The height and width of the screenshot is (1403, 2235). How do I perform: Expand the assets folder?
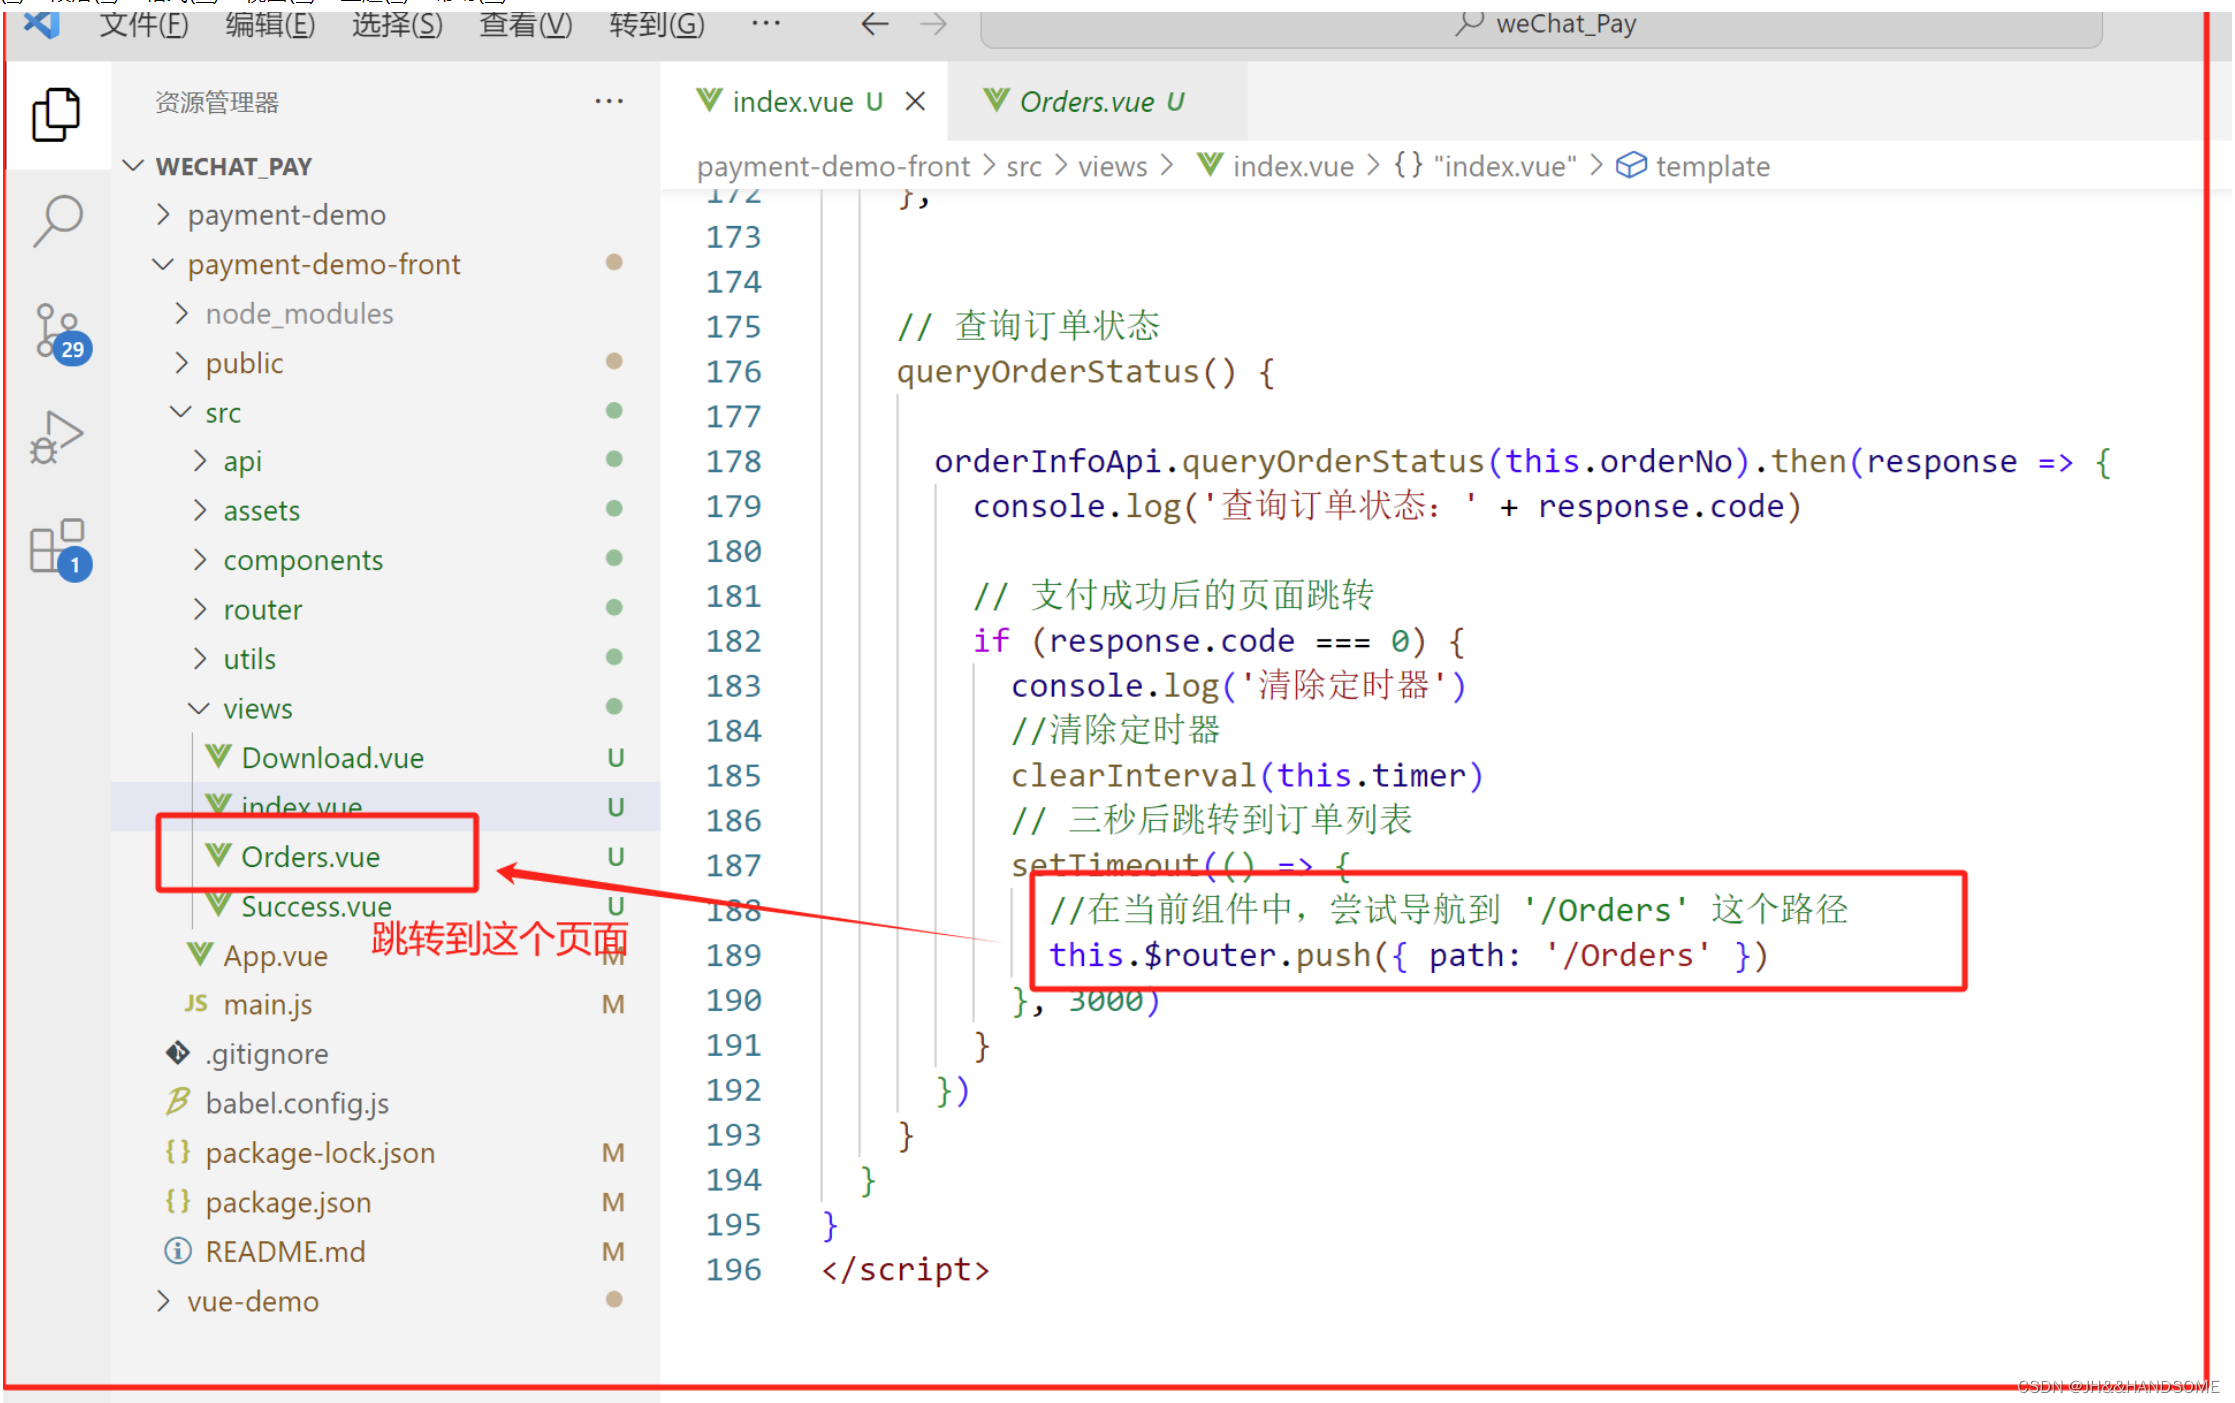[200, 510]
